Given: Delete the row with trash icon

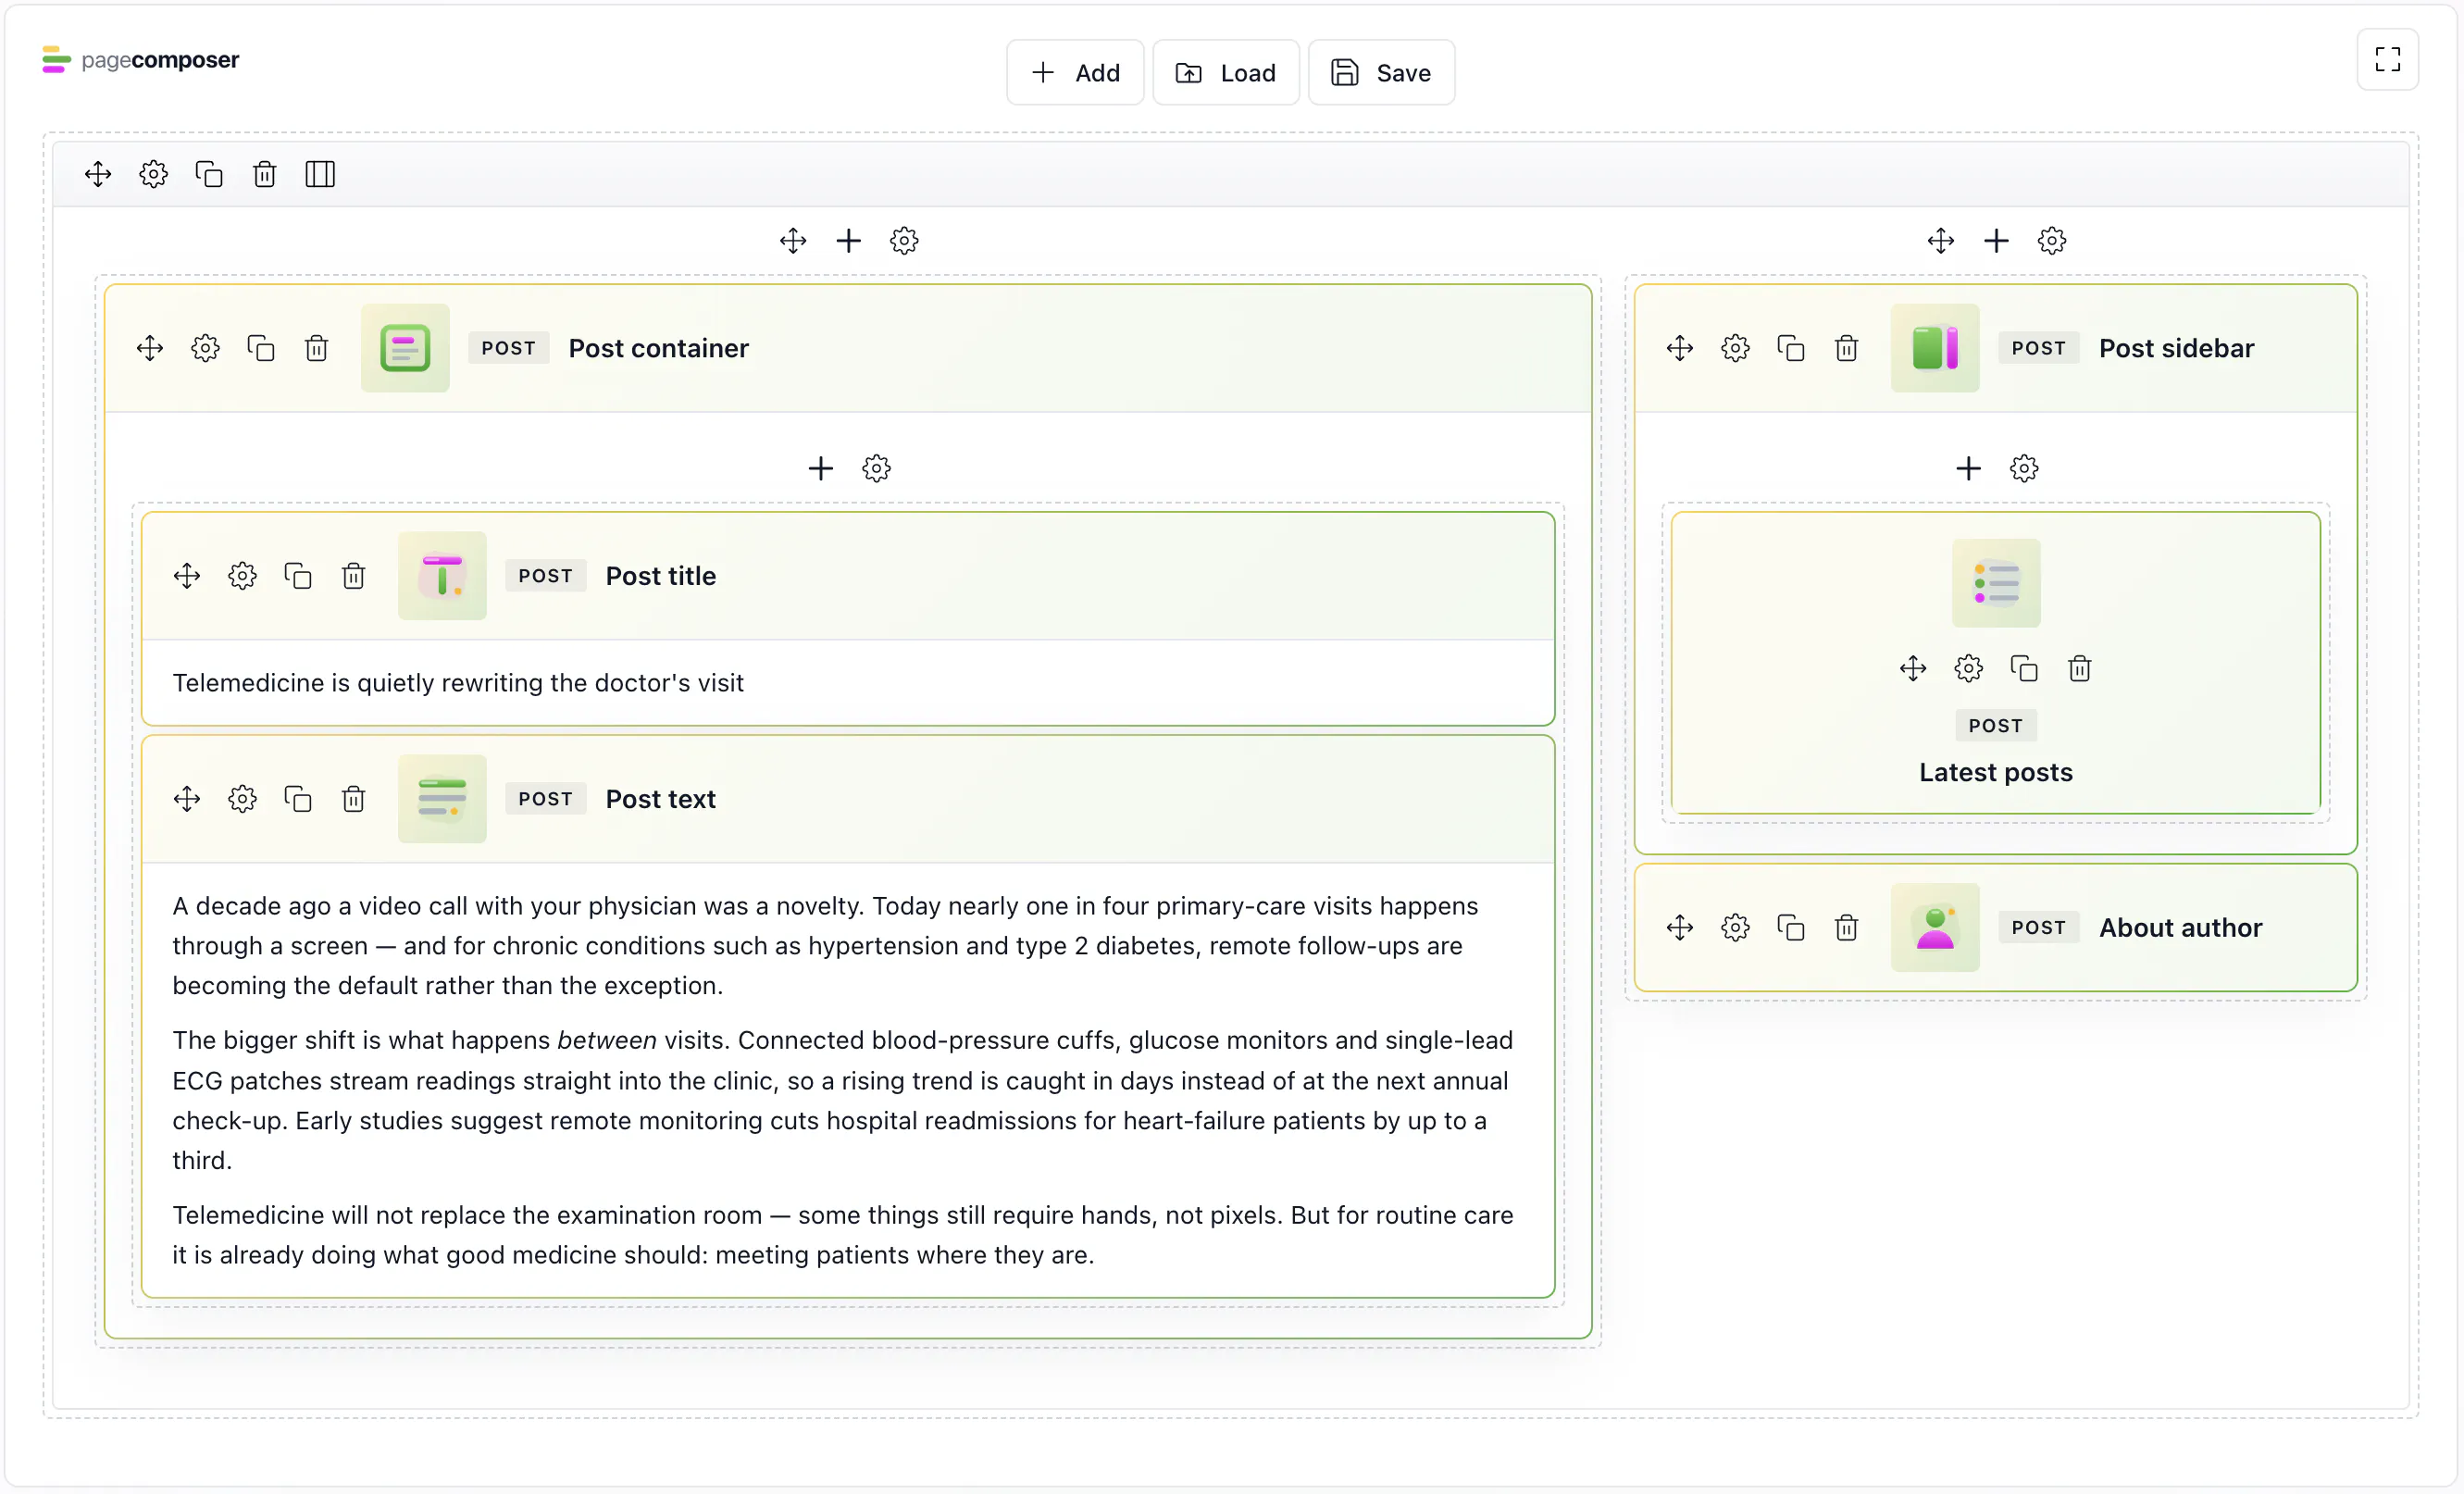Looking at the screenshot, I should 264,174.
